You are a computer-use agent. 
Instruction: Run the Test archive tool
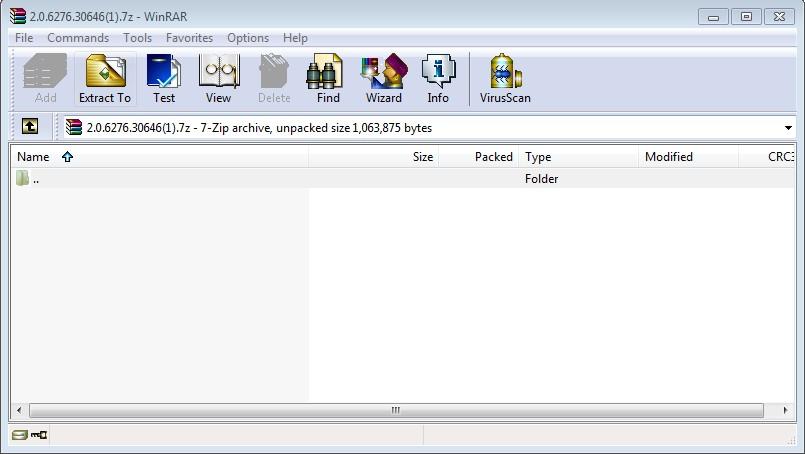pos(164,79)
